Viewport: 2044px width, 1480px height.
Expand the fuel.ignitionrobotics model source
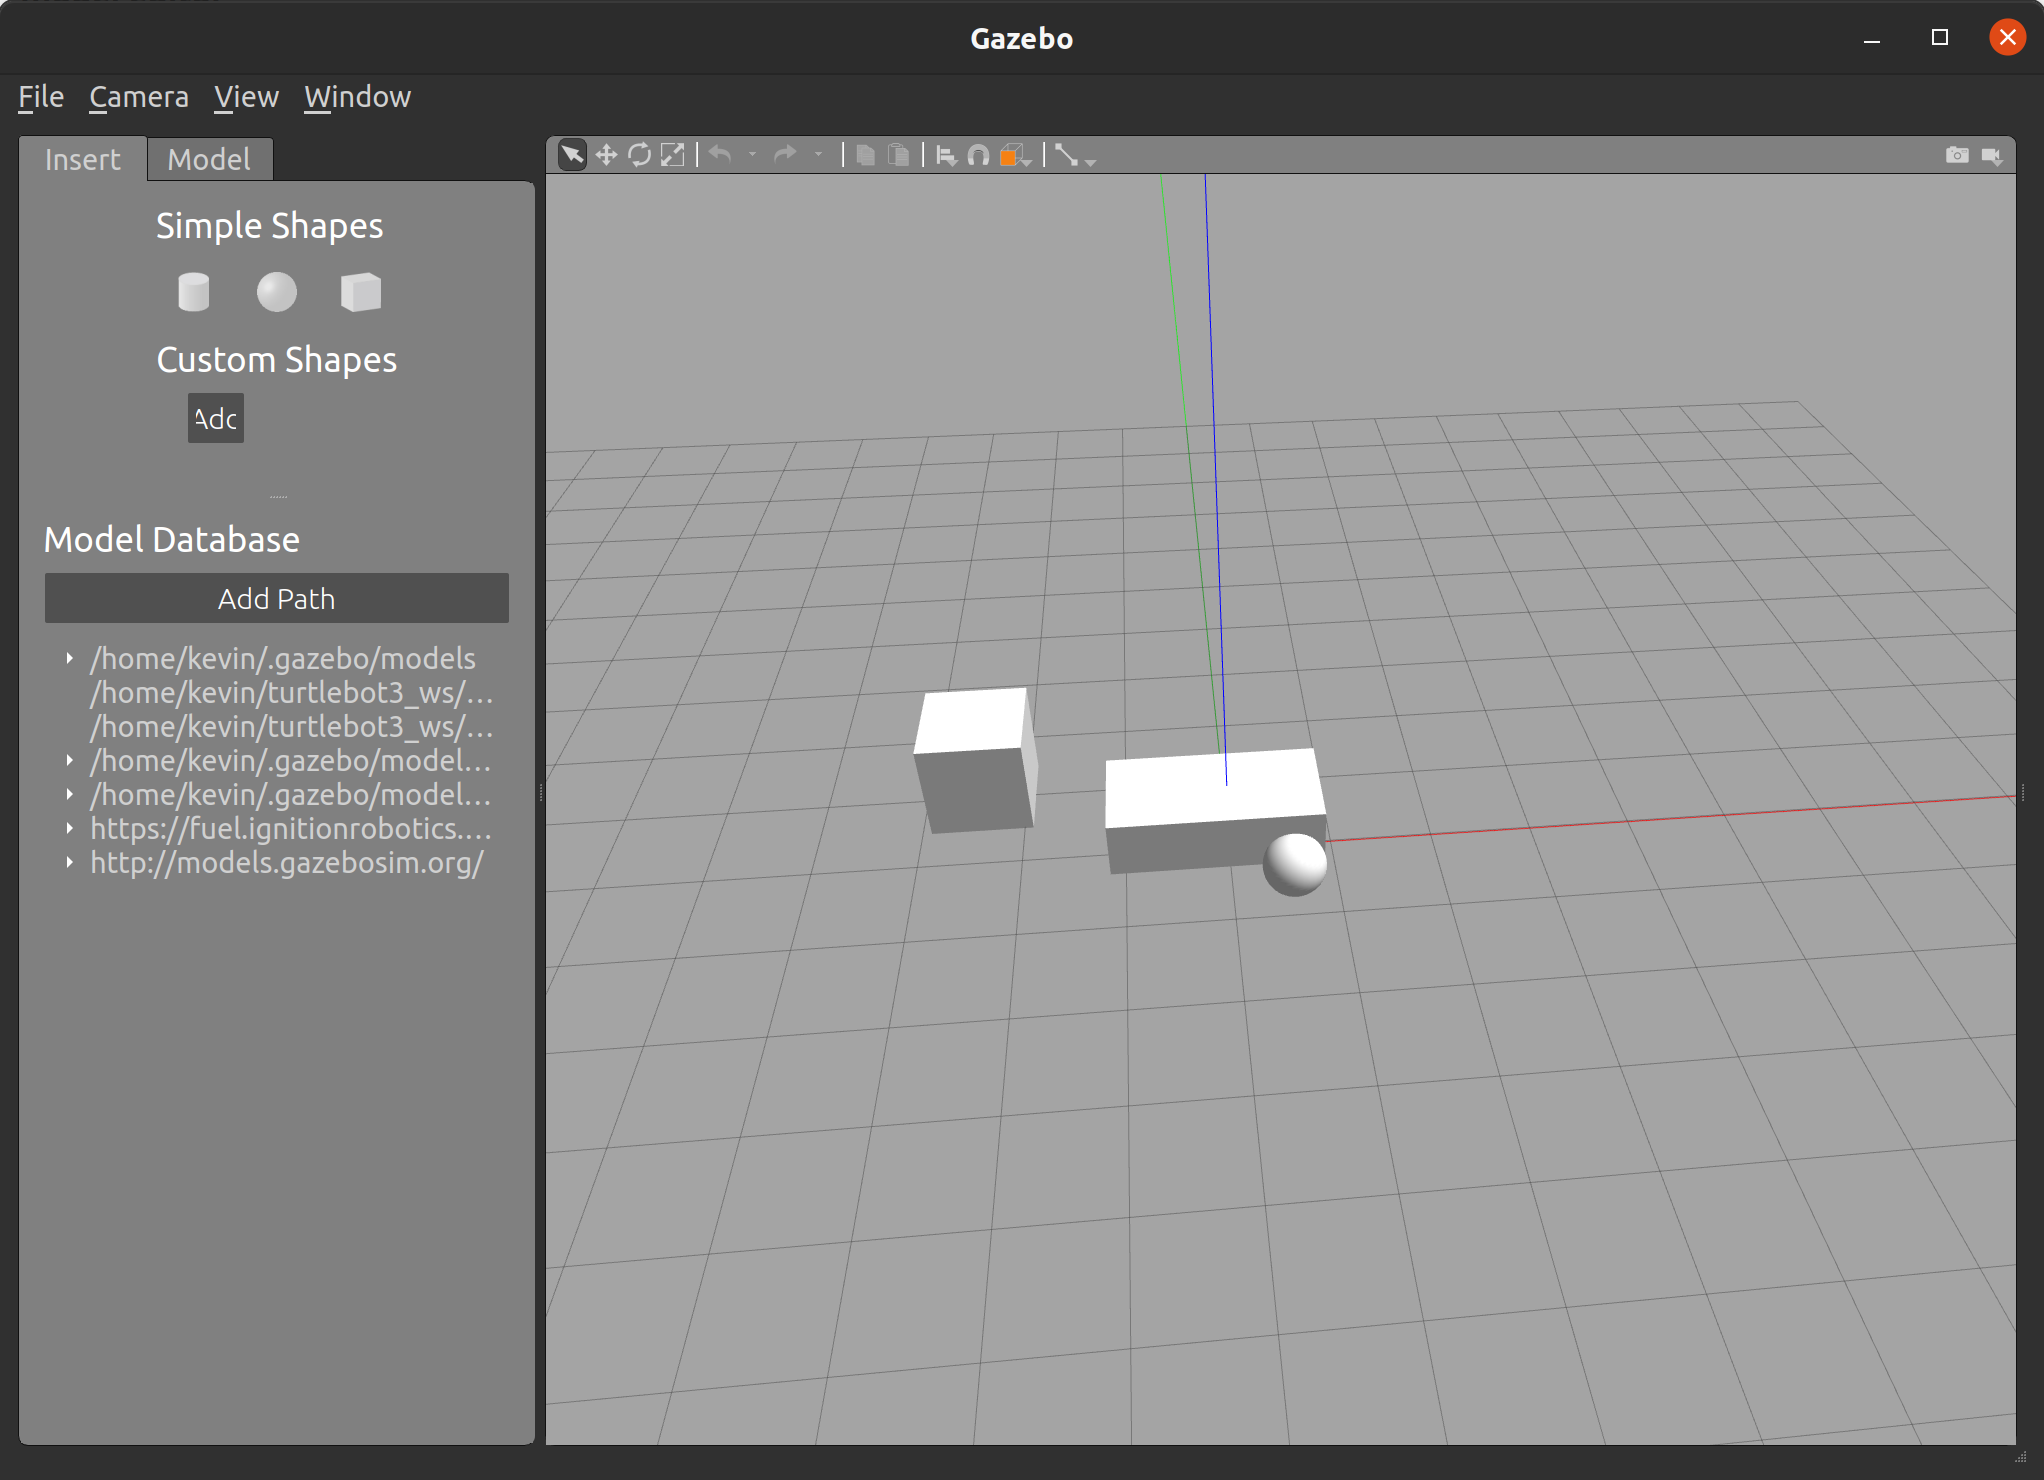69,828
